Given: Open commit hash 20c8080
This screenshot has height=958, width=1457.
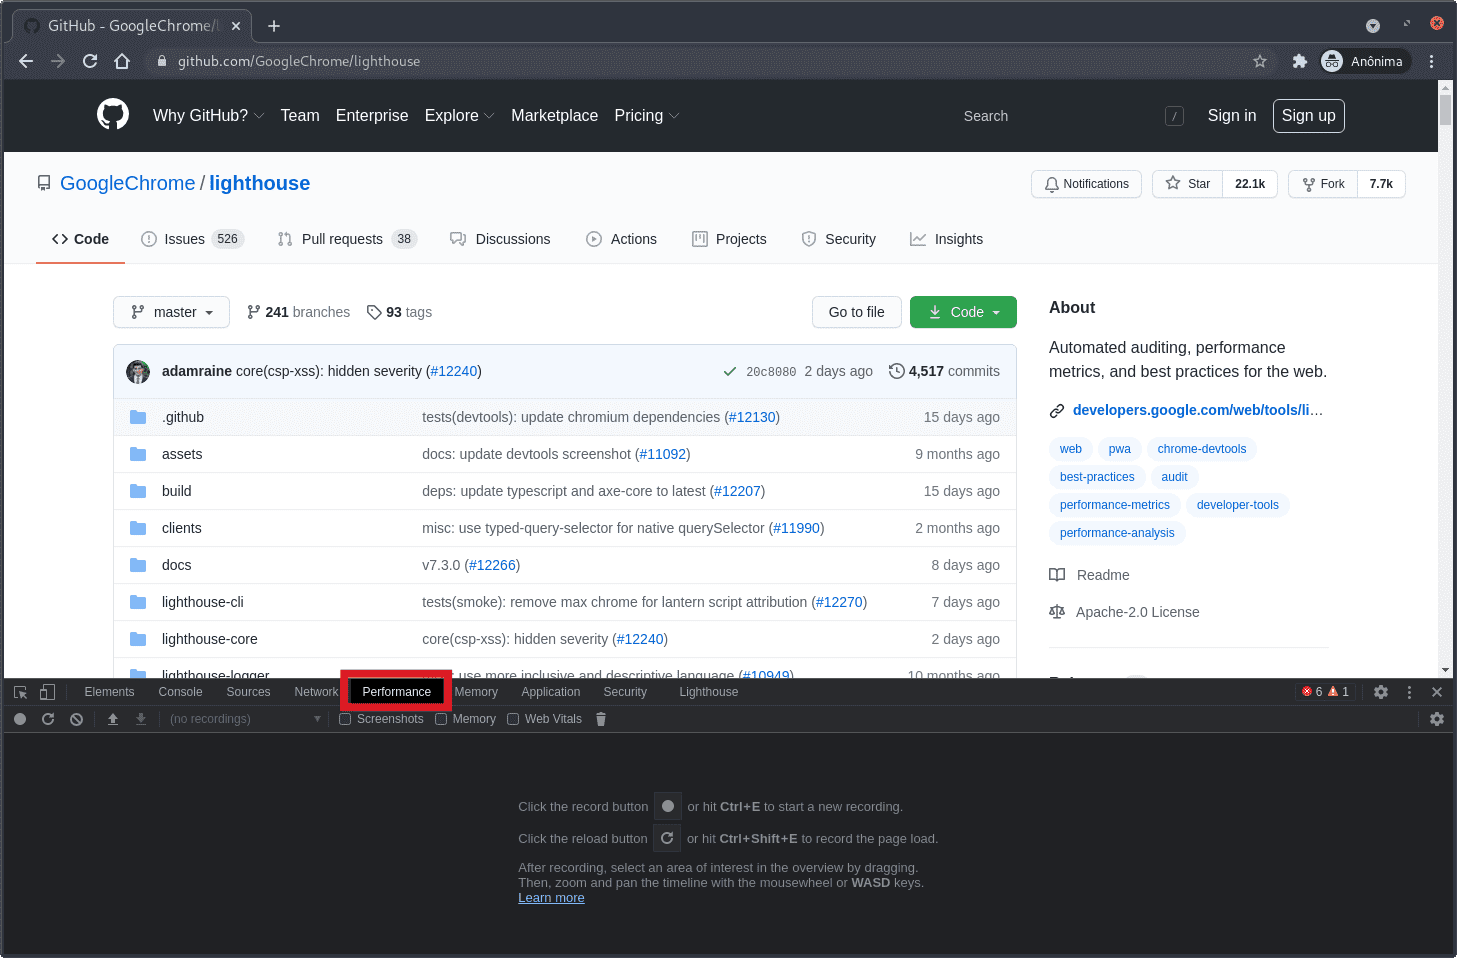Looking at the screenshot, I should pyautogui.click(x=771, y=372).
